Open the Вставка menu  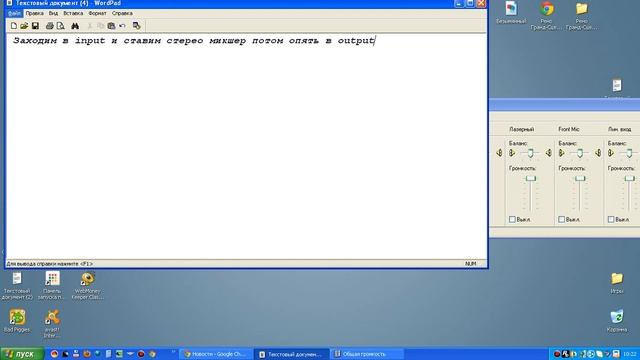coord(73,13)
